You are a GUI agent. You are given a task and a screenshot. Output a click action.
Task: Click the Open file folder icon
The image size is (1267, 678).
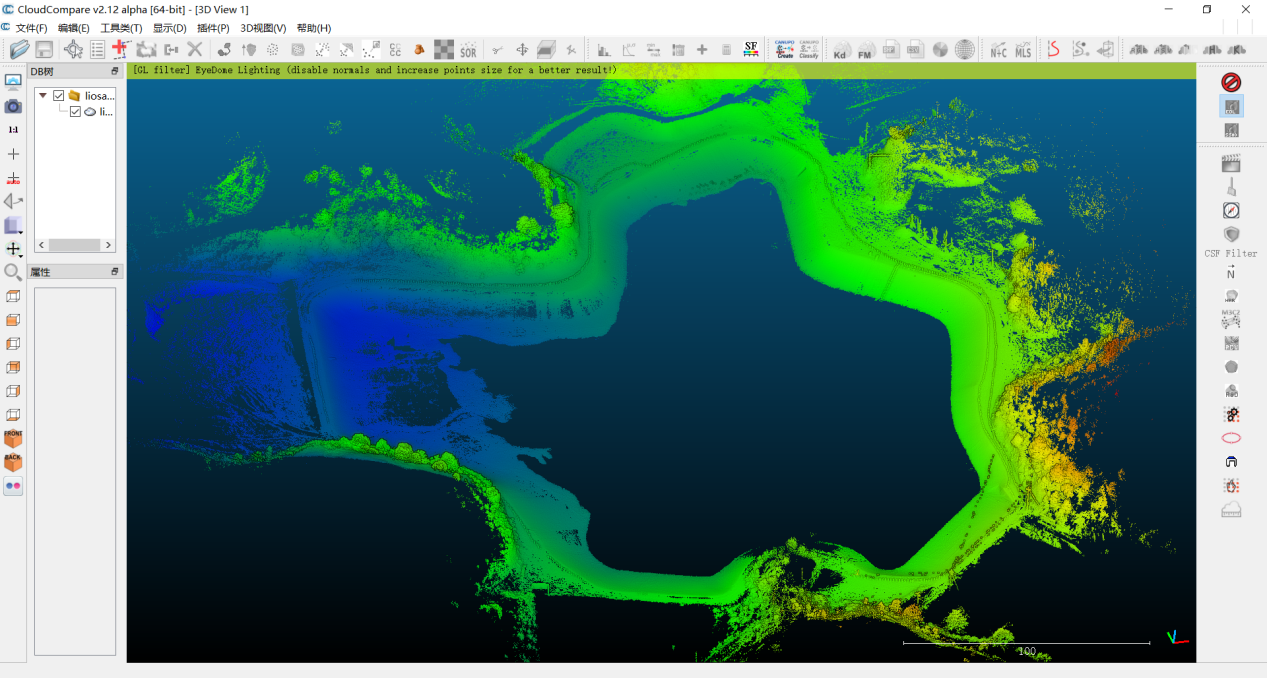(x=19, y=49)
